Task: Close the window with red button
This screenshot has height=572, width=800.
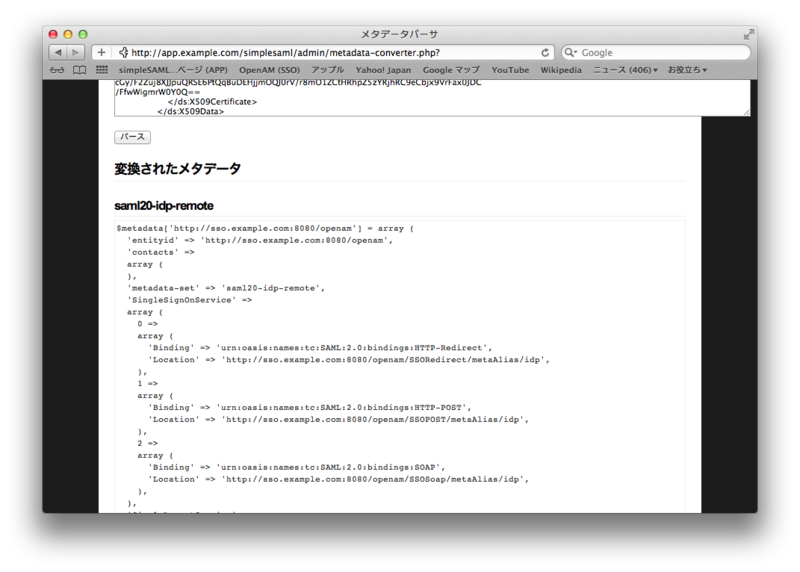Action: click(x=53, y=34)
